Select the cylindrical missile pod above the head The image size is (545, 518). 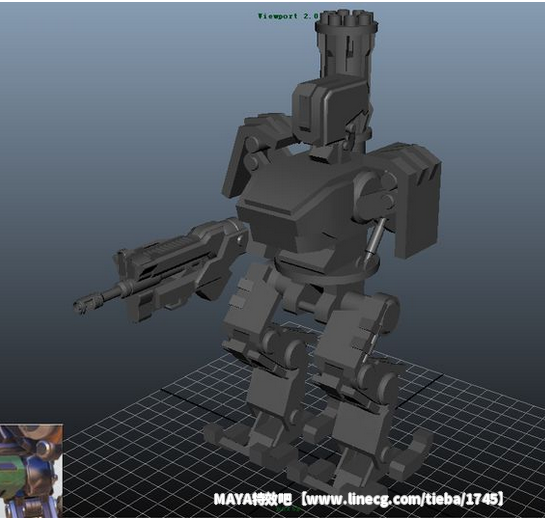pos(346,46)
